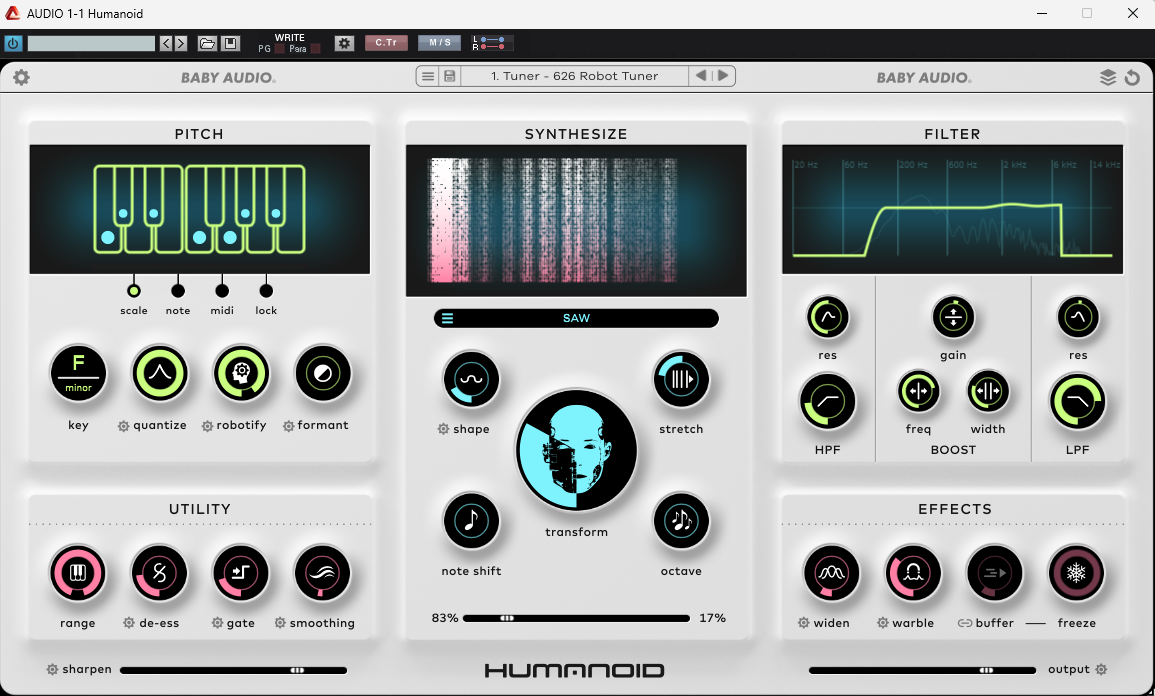Open folder icon in host toolbar
The image size is (1155, 696).
click(x=207, y=43)
